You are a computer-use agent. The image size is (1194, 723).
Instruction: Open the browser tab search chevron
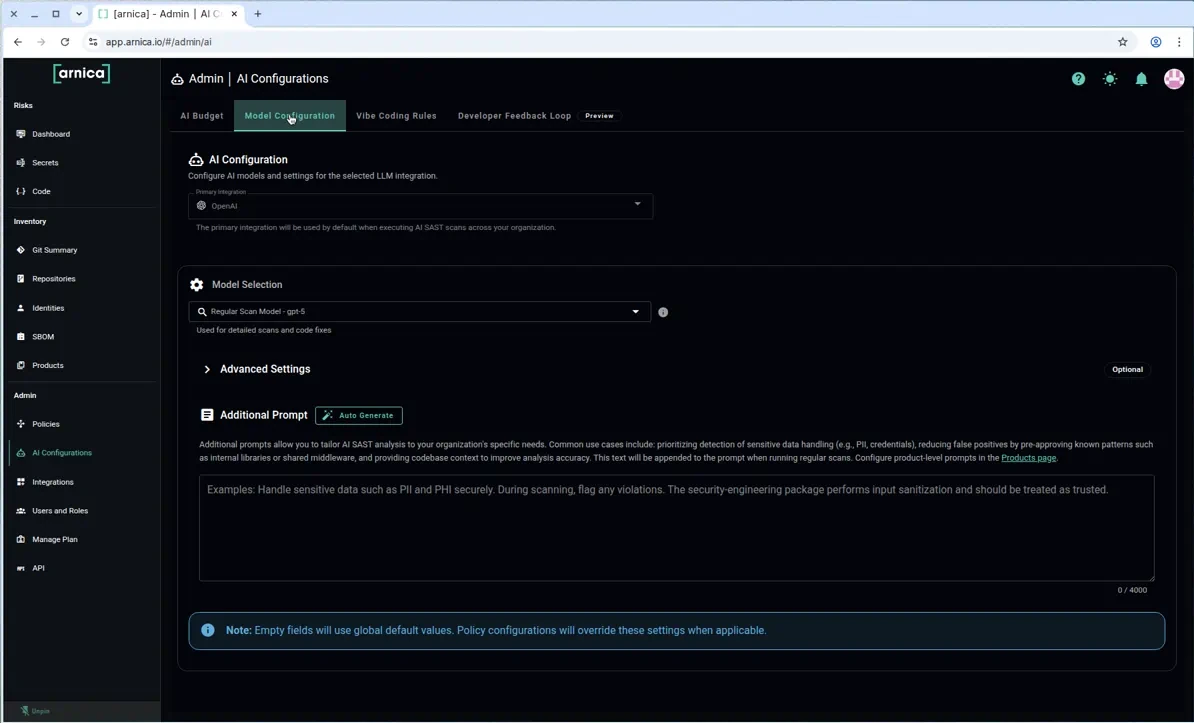pyautogui.click(x=78, y=14)
